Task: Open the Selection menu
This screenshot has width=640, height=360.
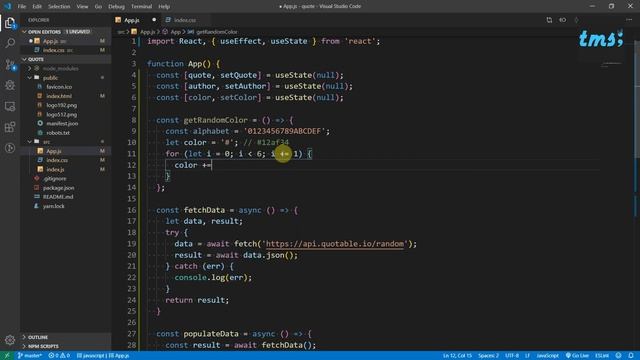Action: (59, 6)
